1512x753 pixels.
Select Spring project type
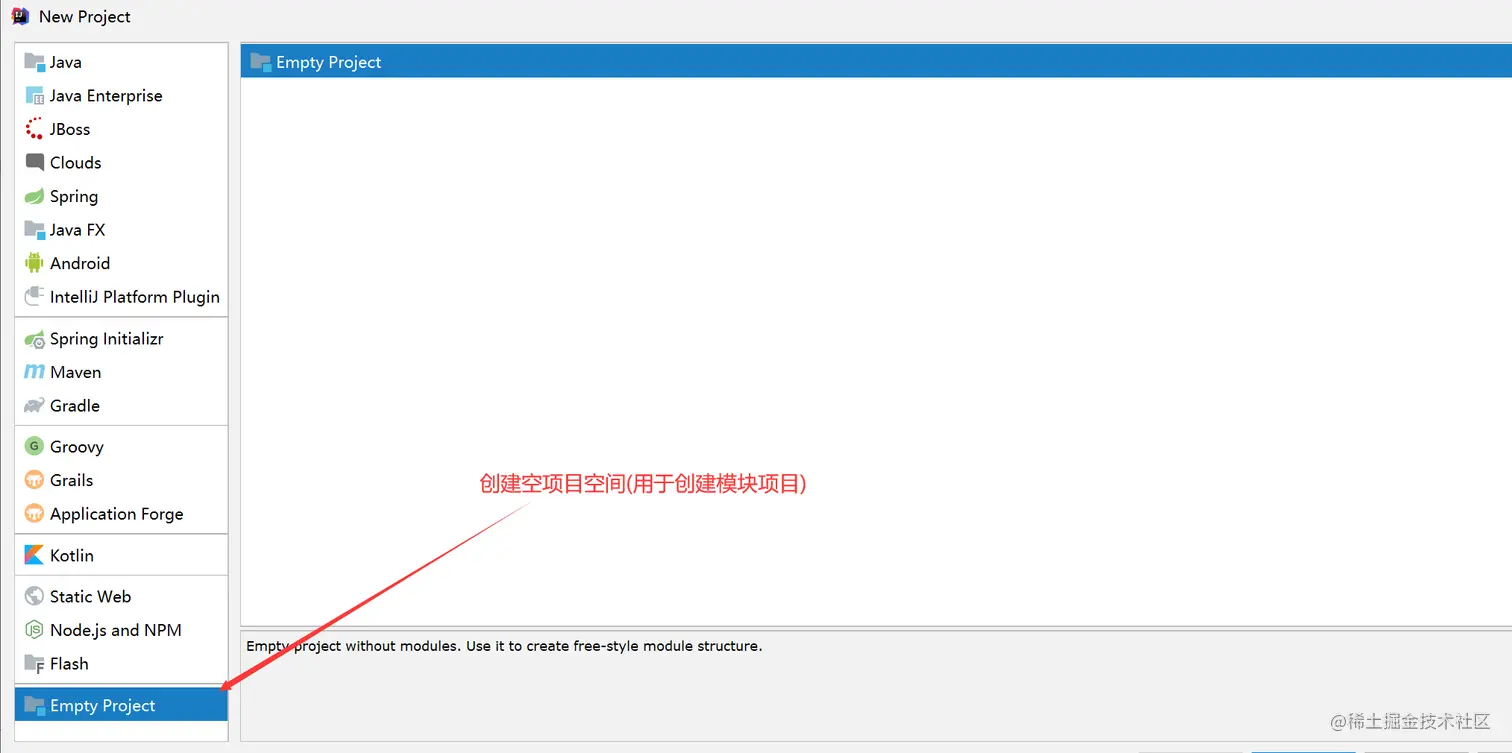pyautogui.click(x=121, y=196)
